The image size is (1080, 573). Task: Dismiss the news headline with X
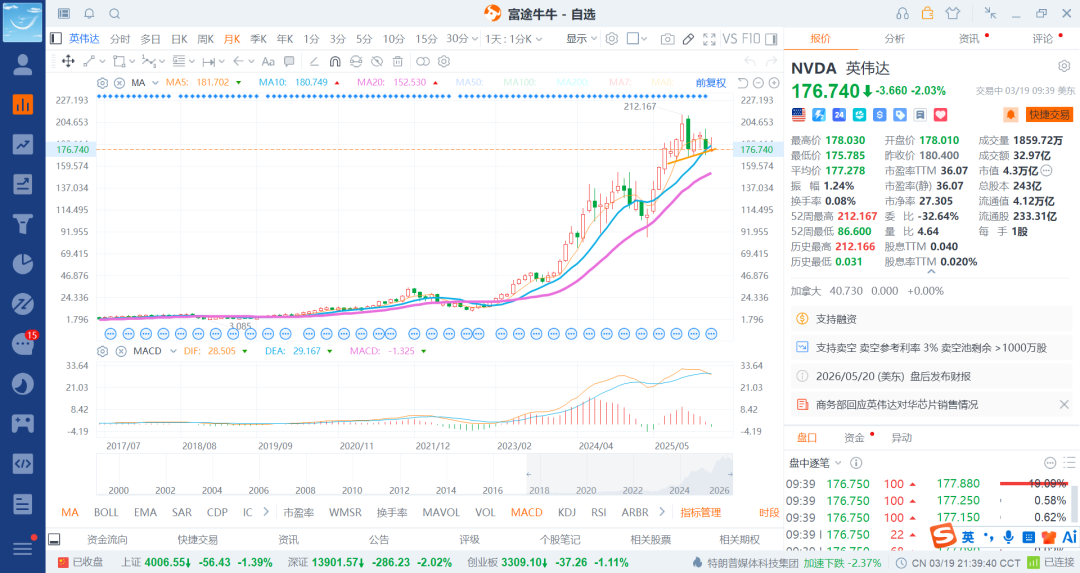(1064, 405)
